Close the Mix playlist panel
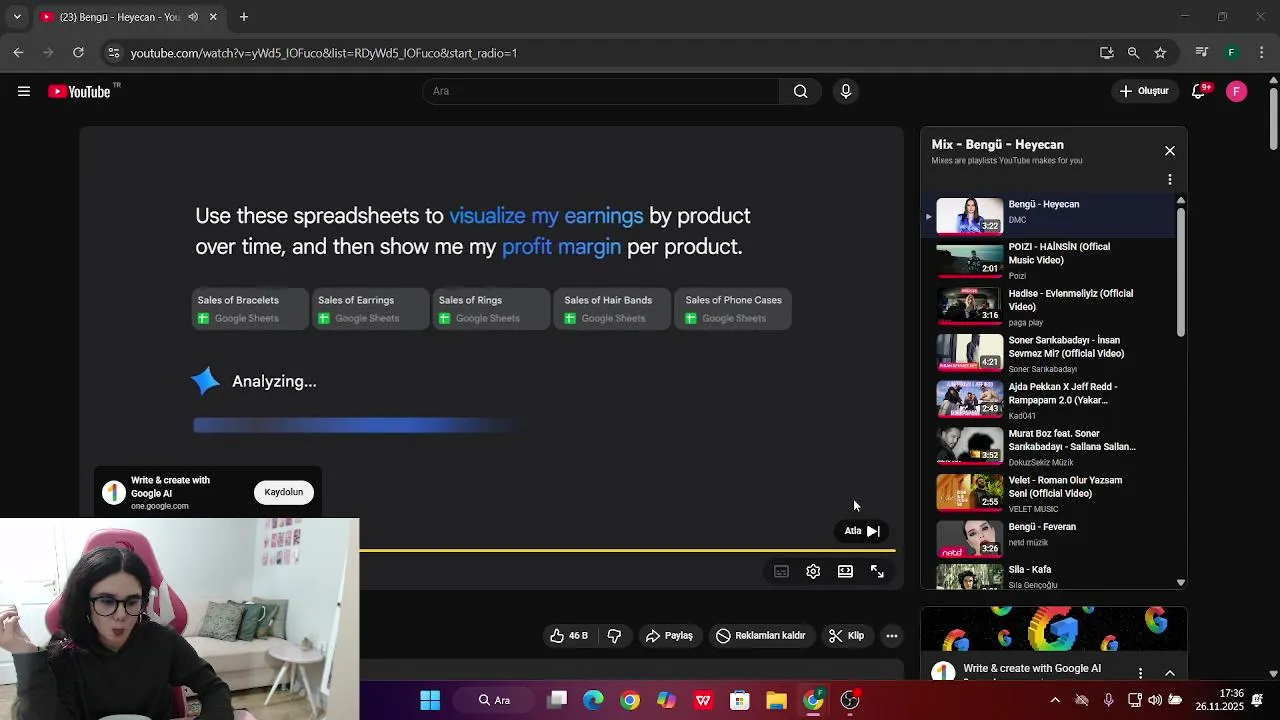The height and width of the screenshot is (720, 1280). [x=1170, y=151]
